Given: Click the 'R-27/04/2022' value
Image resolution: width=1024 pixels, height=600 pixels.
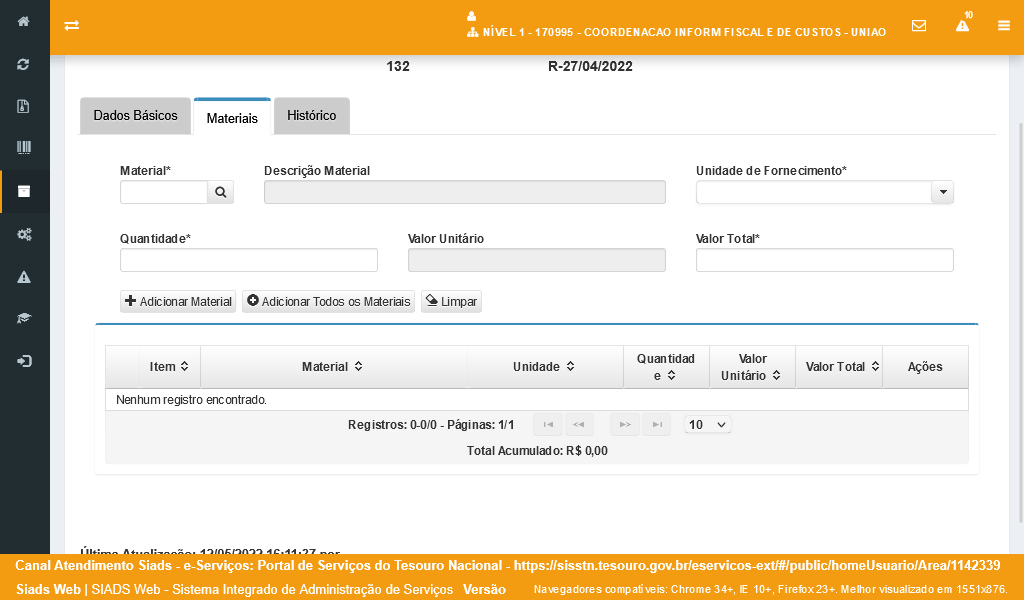Looking at the screenshot, I should [590, 67].
